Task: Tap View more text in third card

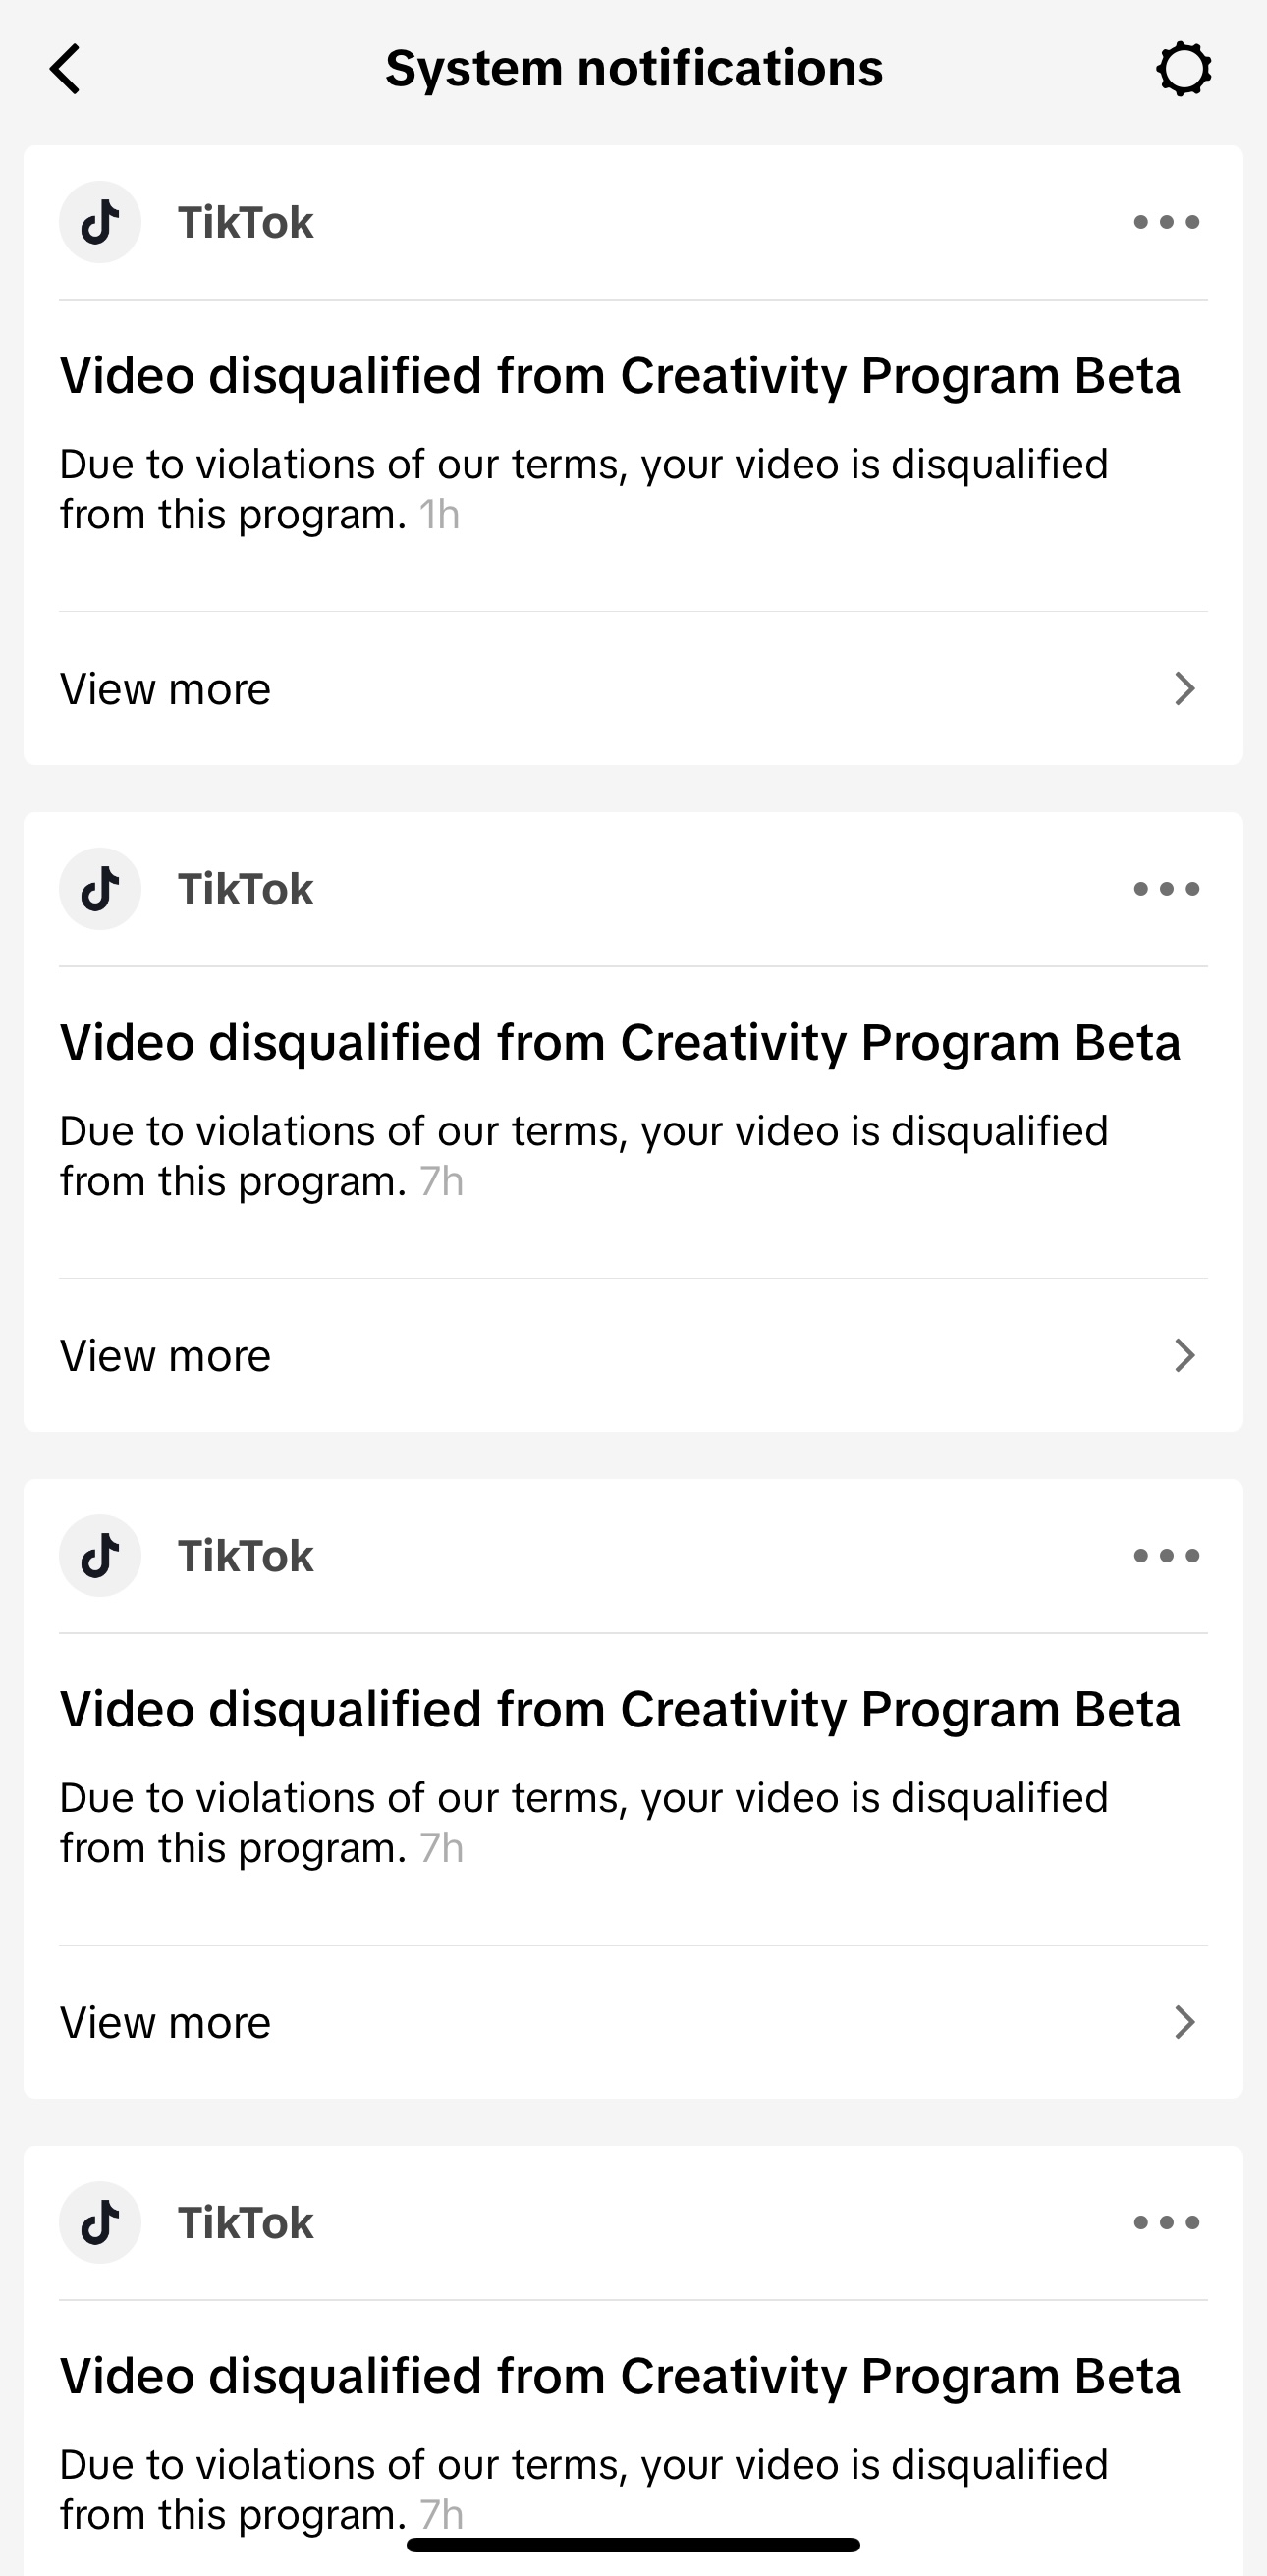Action: pyautogui.click(x=165, y=2023)
